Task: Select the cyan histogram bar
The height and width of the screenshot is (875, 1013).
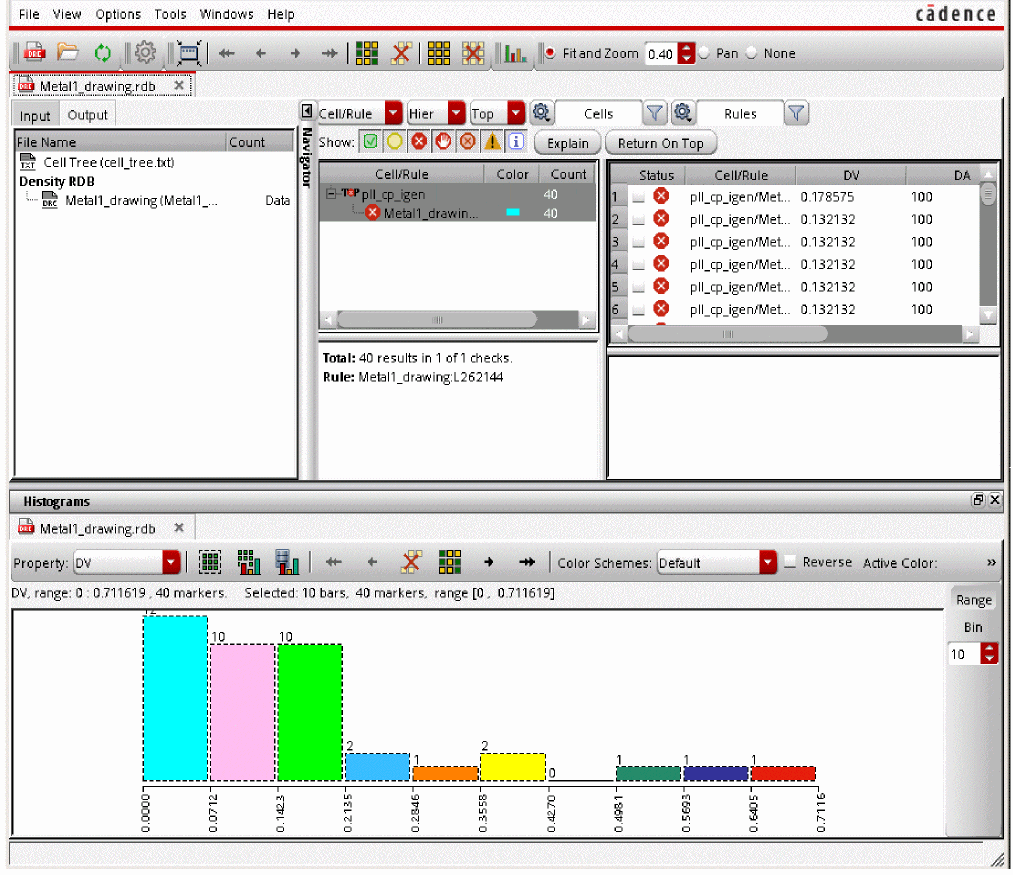Action: click(175, 698)
